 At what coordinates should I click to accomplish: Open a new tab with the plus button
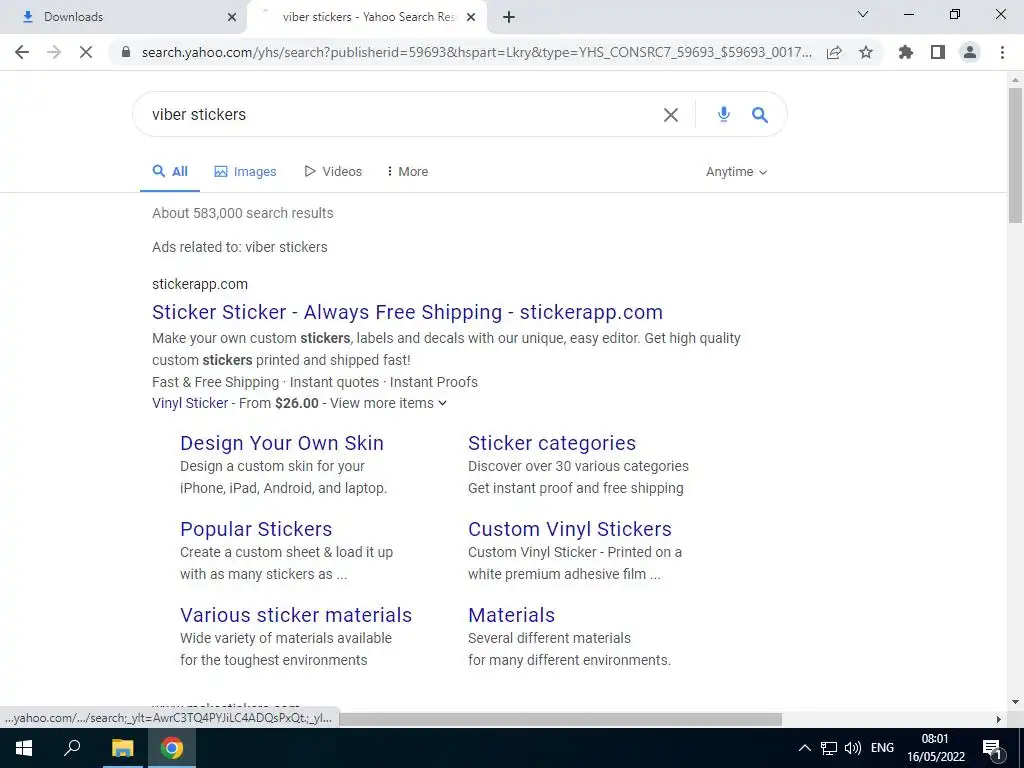coord(509,17)
